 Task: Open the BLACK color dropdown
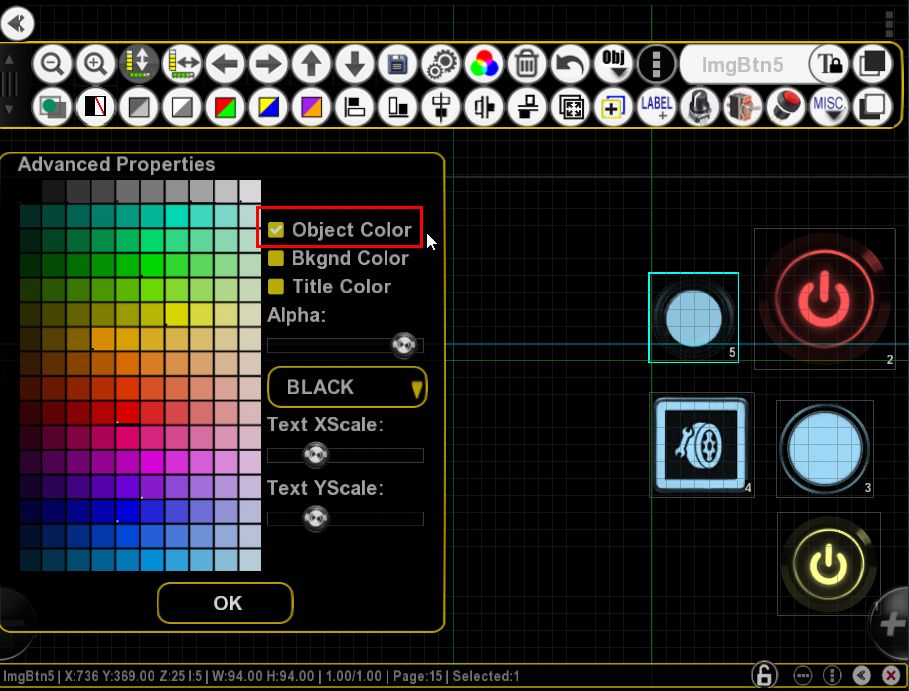coord(347,387)
